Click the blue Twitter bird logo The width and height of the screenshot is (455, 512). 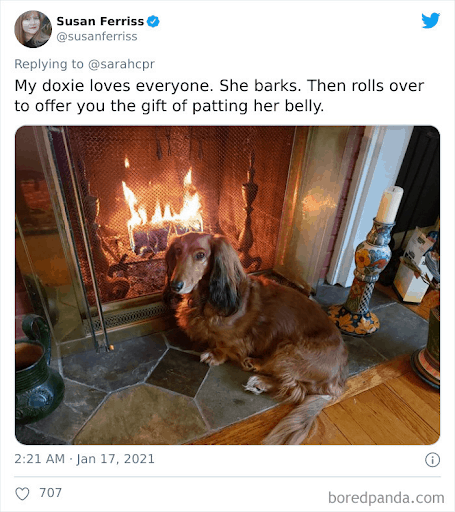coord(430,21)
